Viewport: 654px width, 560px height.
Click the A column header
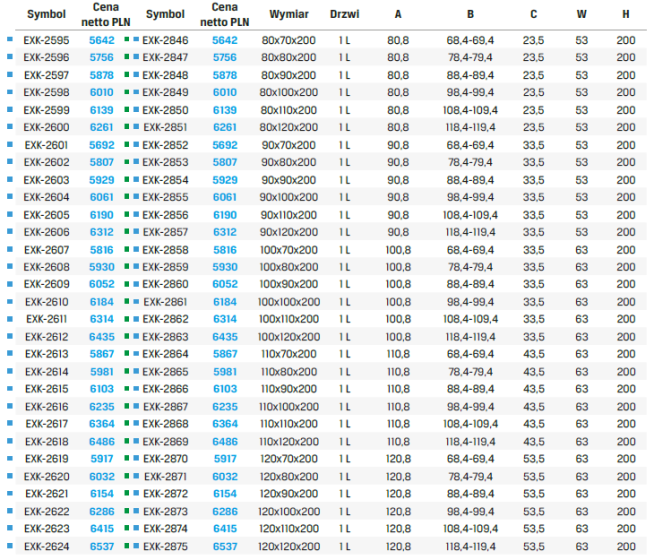click(x=398, y=15)
